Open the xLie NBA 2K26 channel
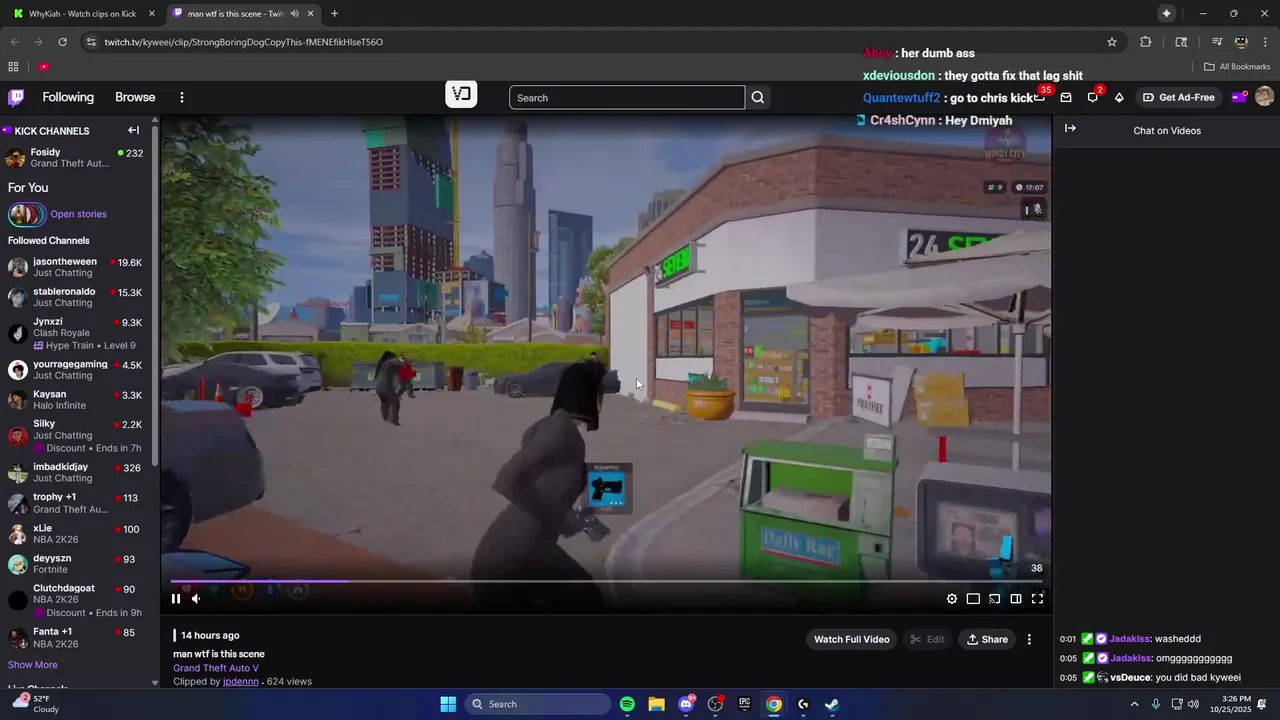1280x720 pixels. point(76,534)
